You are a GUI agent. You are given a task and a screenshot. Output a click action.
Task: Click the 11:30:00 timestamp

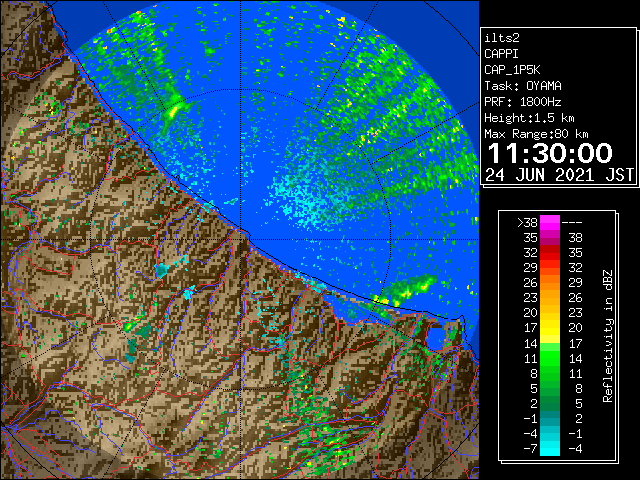pyautogui.click(x=549, y=153)
